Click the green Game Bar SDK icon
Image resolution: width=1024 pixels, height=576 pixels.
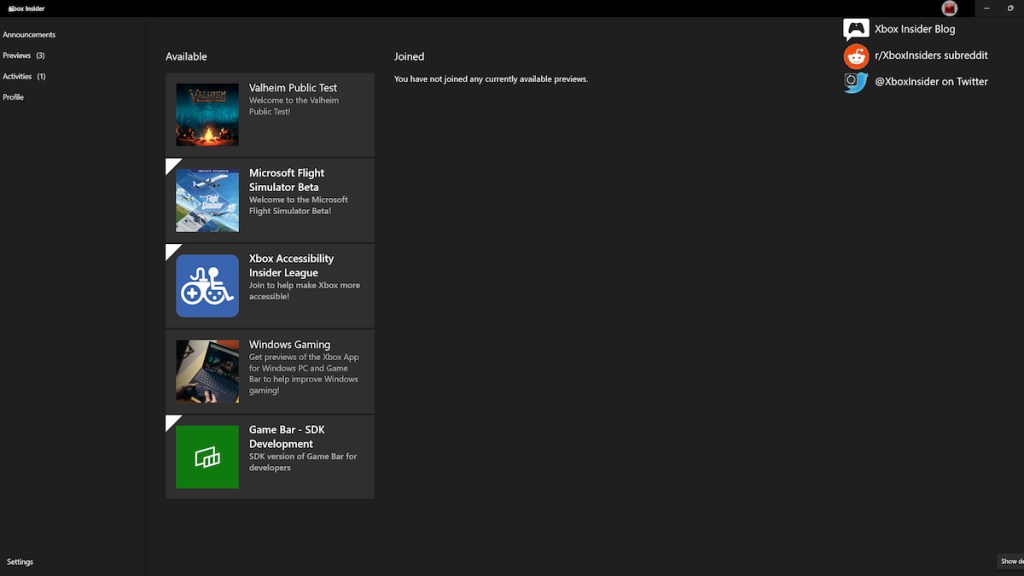click(x=207, y=457)
